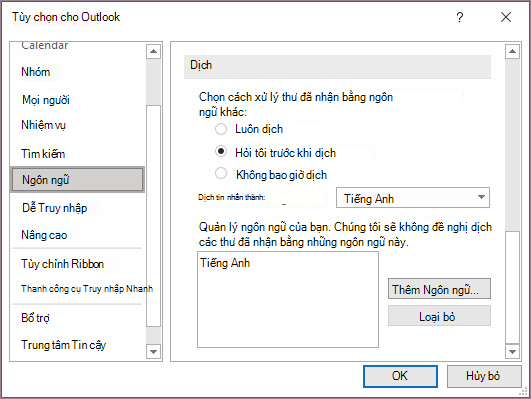Click the 'Dịch' section header
Image resolution: width=531 pixels, height=399 pixels.
(x=337, y=67)
